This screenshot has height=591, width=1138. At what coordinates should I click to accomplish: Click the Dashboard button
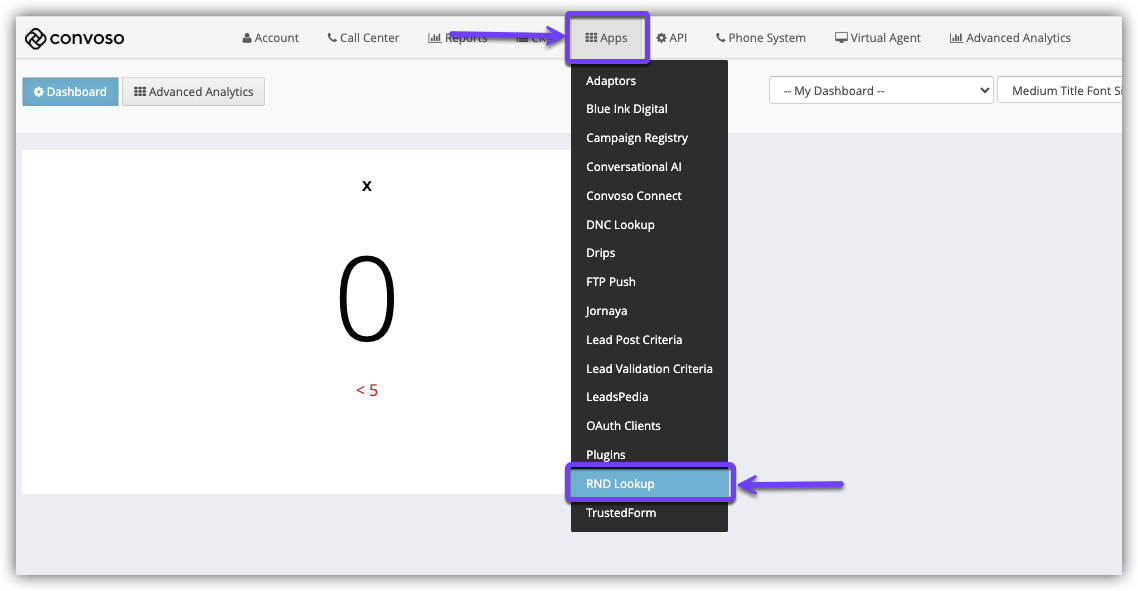tap(70, 92)
